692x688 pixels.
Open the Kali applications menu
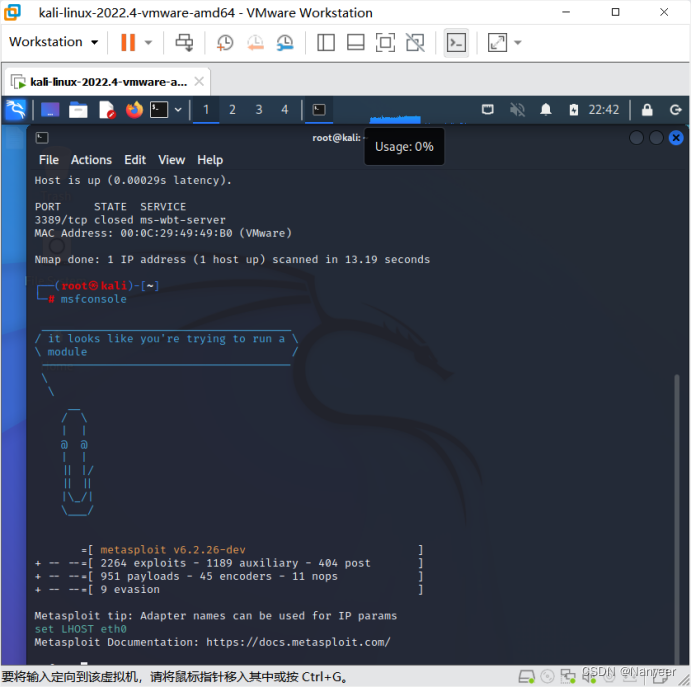click(16, 109)
